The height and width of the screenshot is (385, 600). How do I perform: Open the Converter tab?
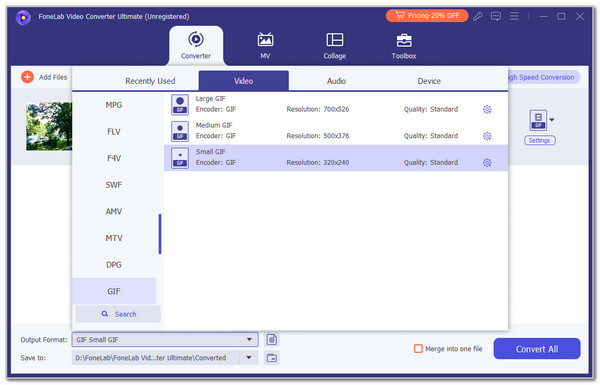click(196, 46)
